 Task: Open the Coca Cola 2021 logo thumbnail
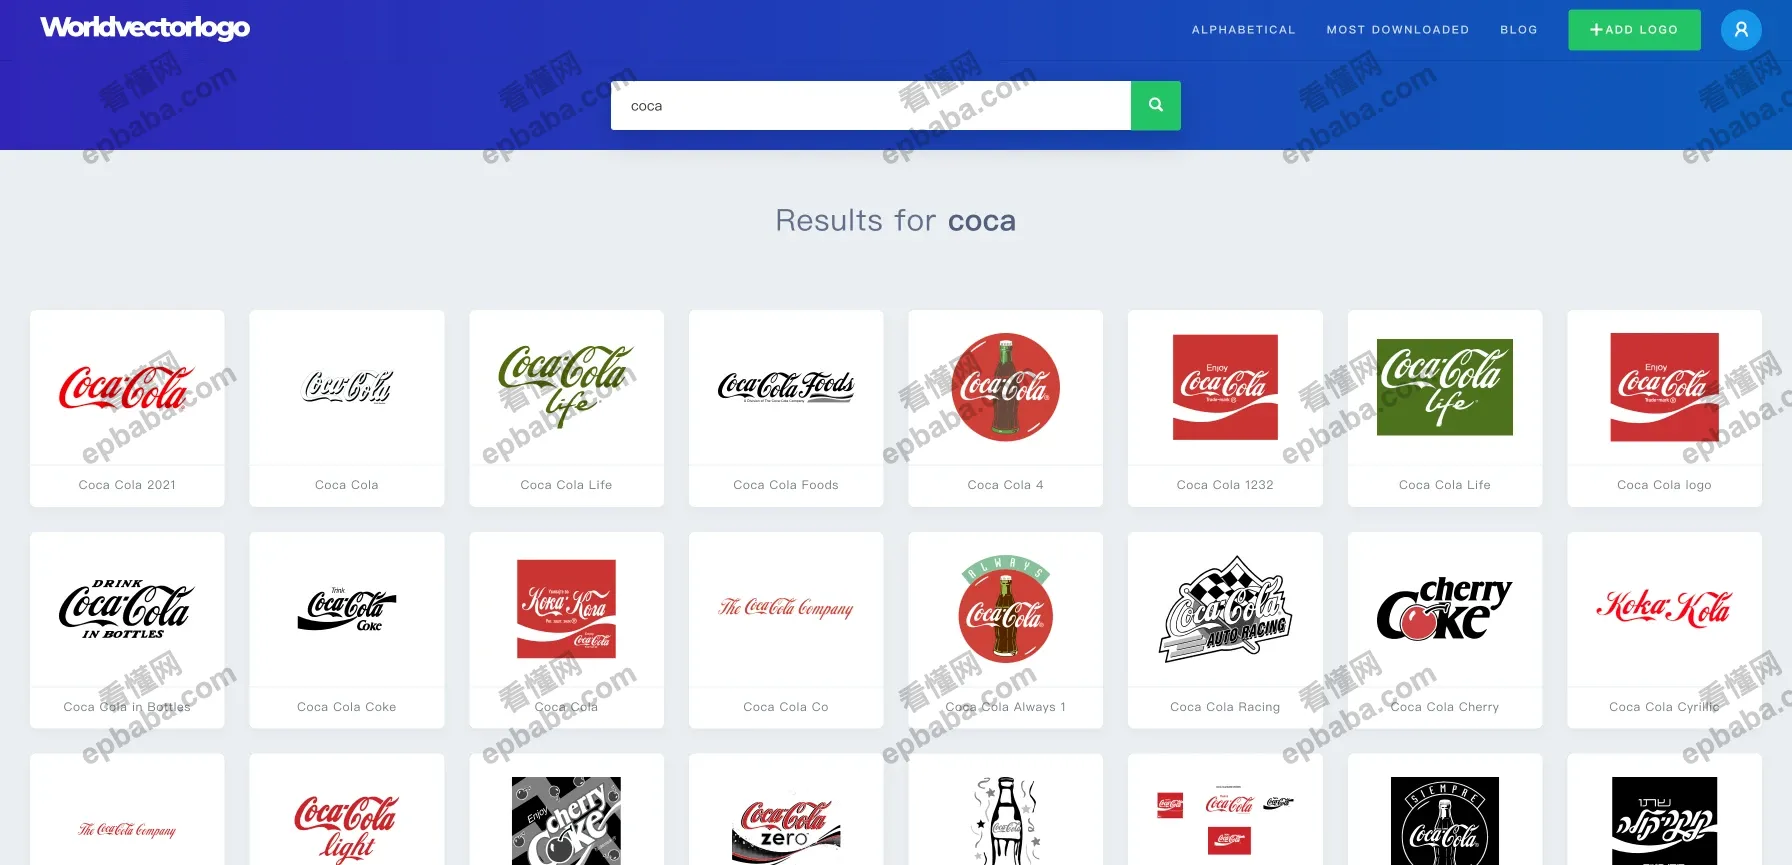point(127,388)
